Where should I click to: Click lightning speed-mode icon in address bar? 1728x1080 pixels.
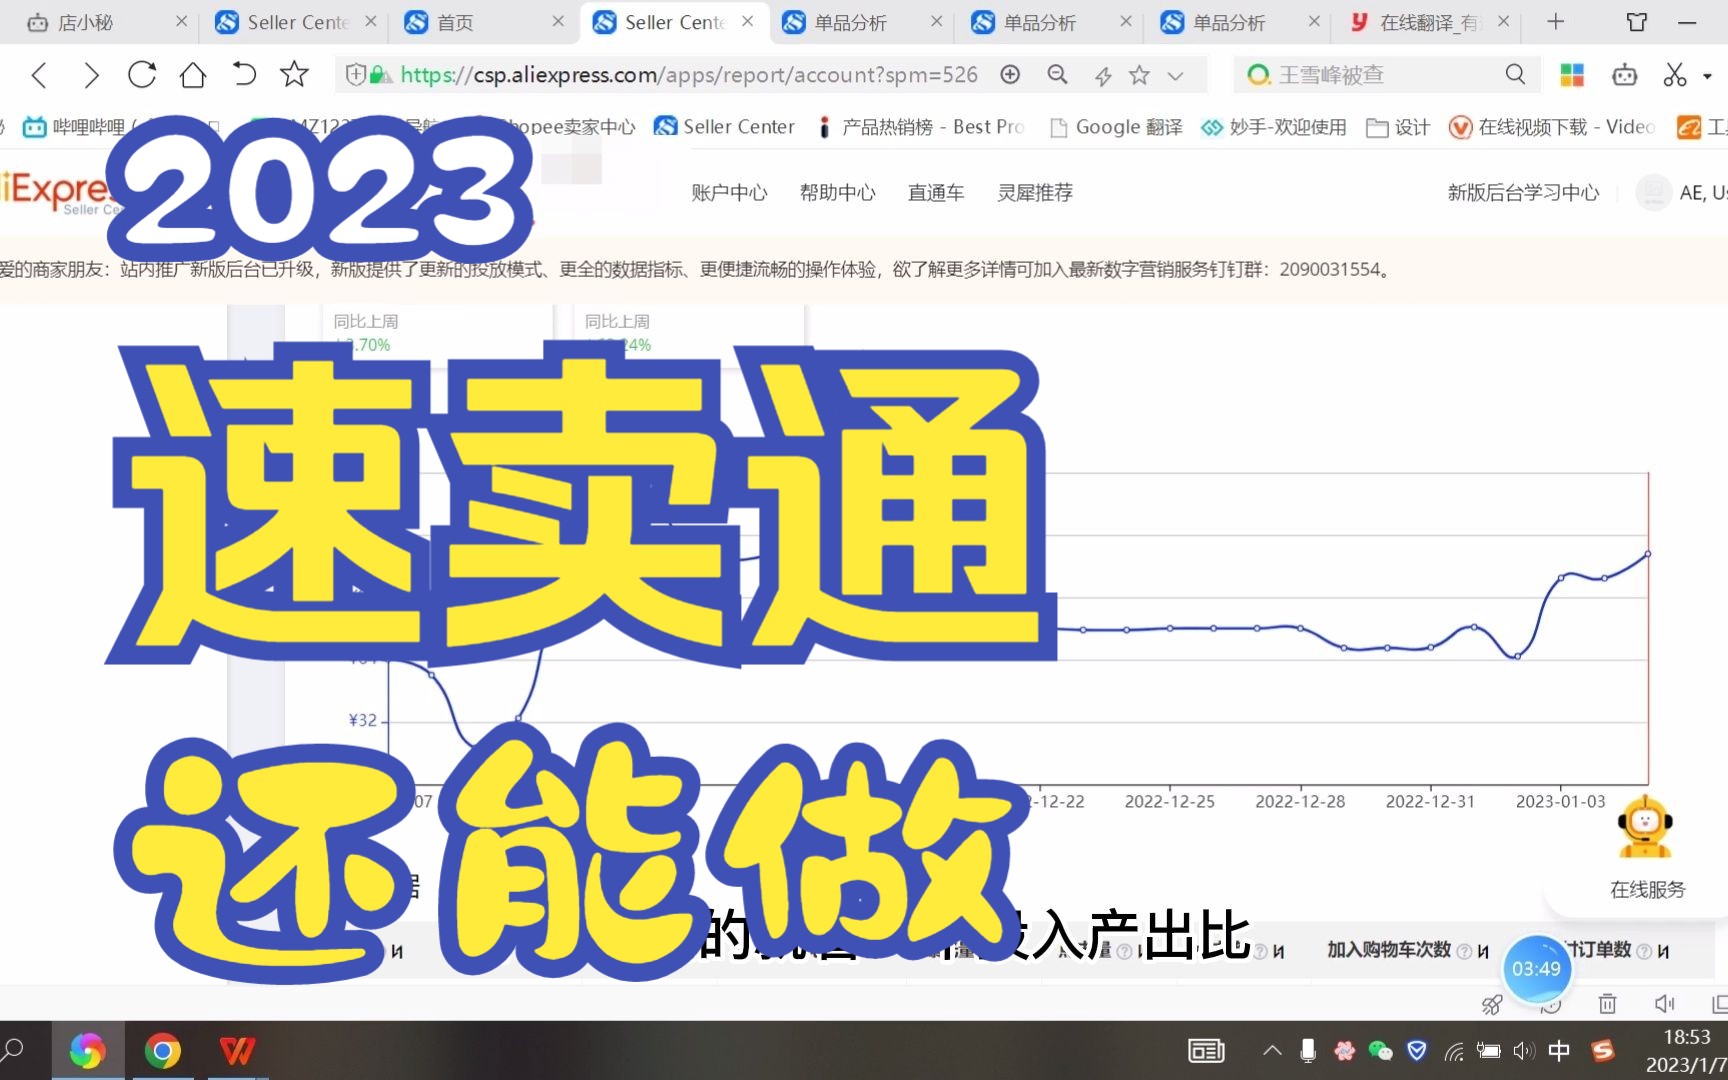(x=1102, y=75)
